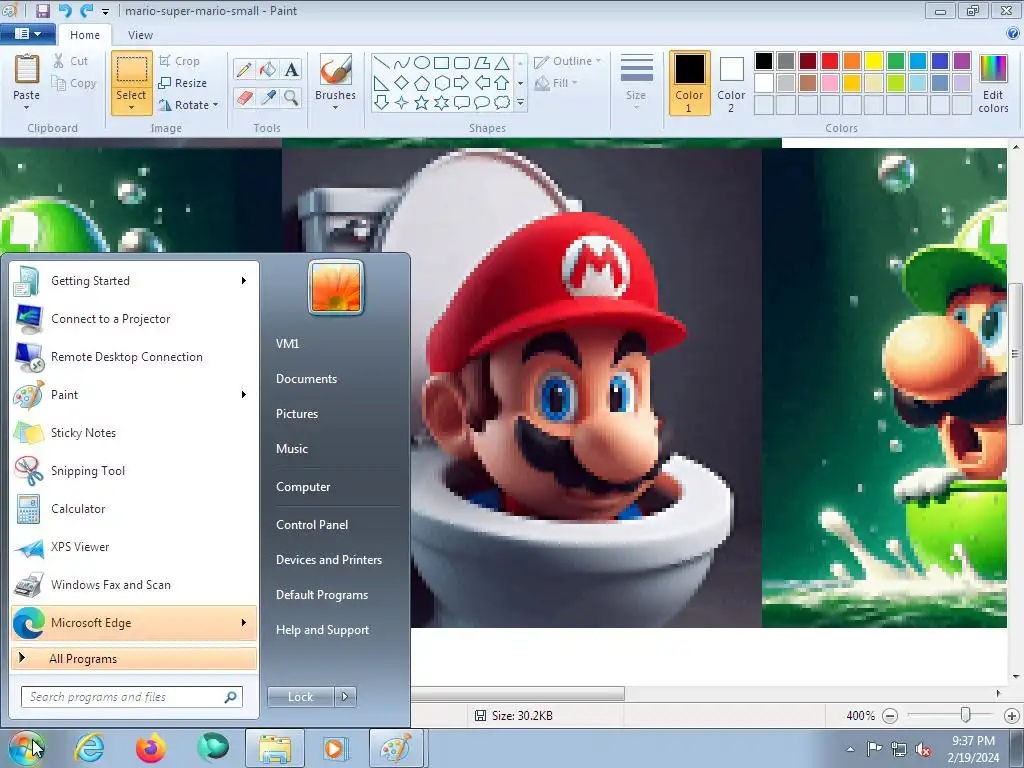Open Internet Explorer from the taskbar

pyautogui.click(x=89, y=748)
